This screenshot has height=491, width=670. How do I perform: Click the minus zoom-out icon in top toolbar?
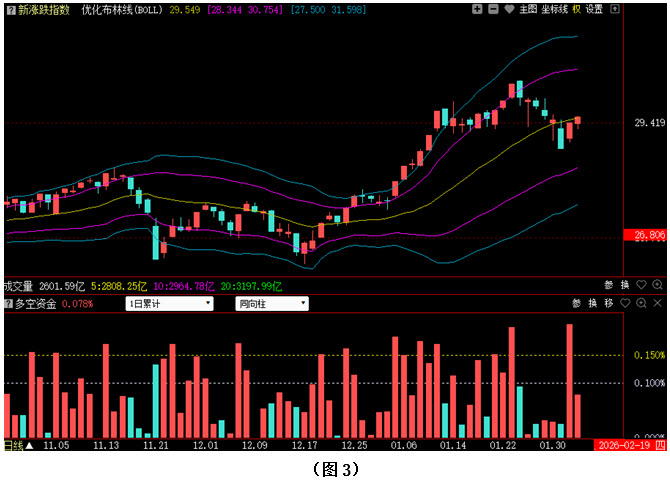492,9
